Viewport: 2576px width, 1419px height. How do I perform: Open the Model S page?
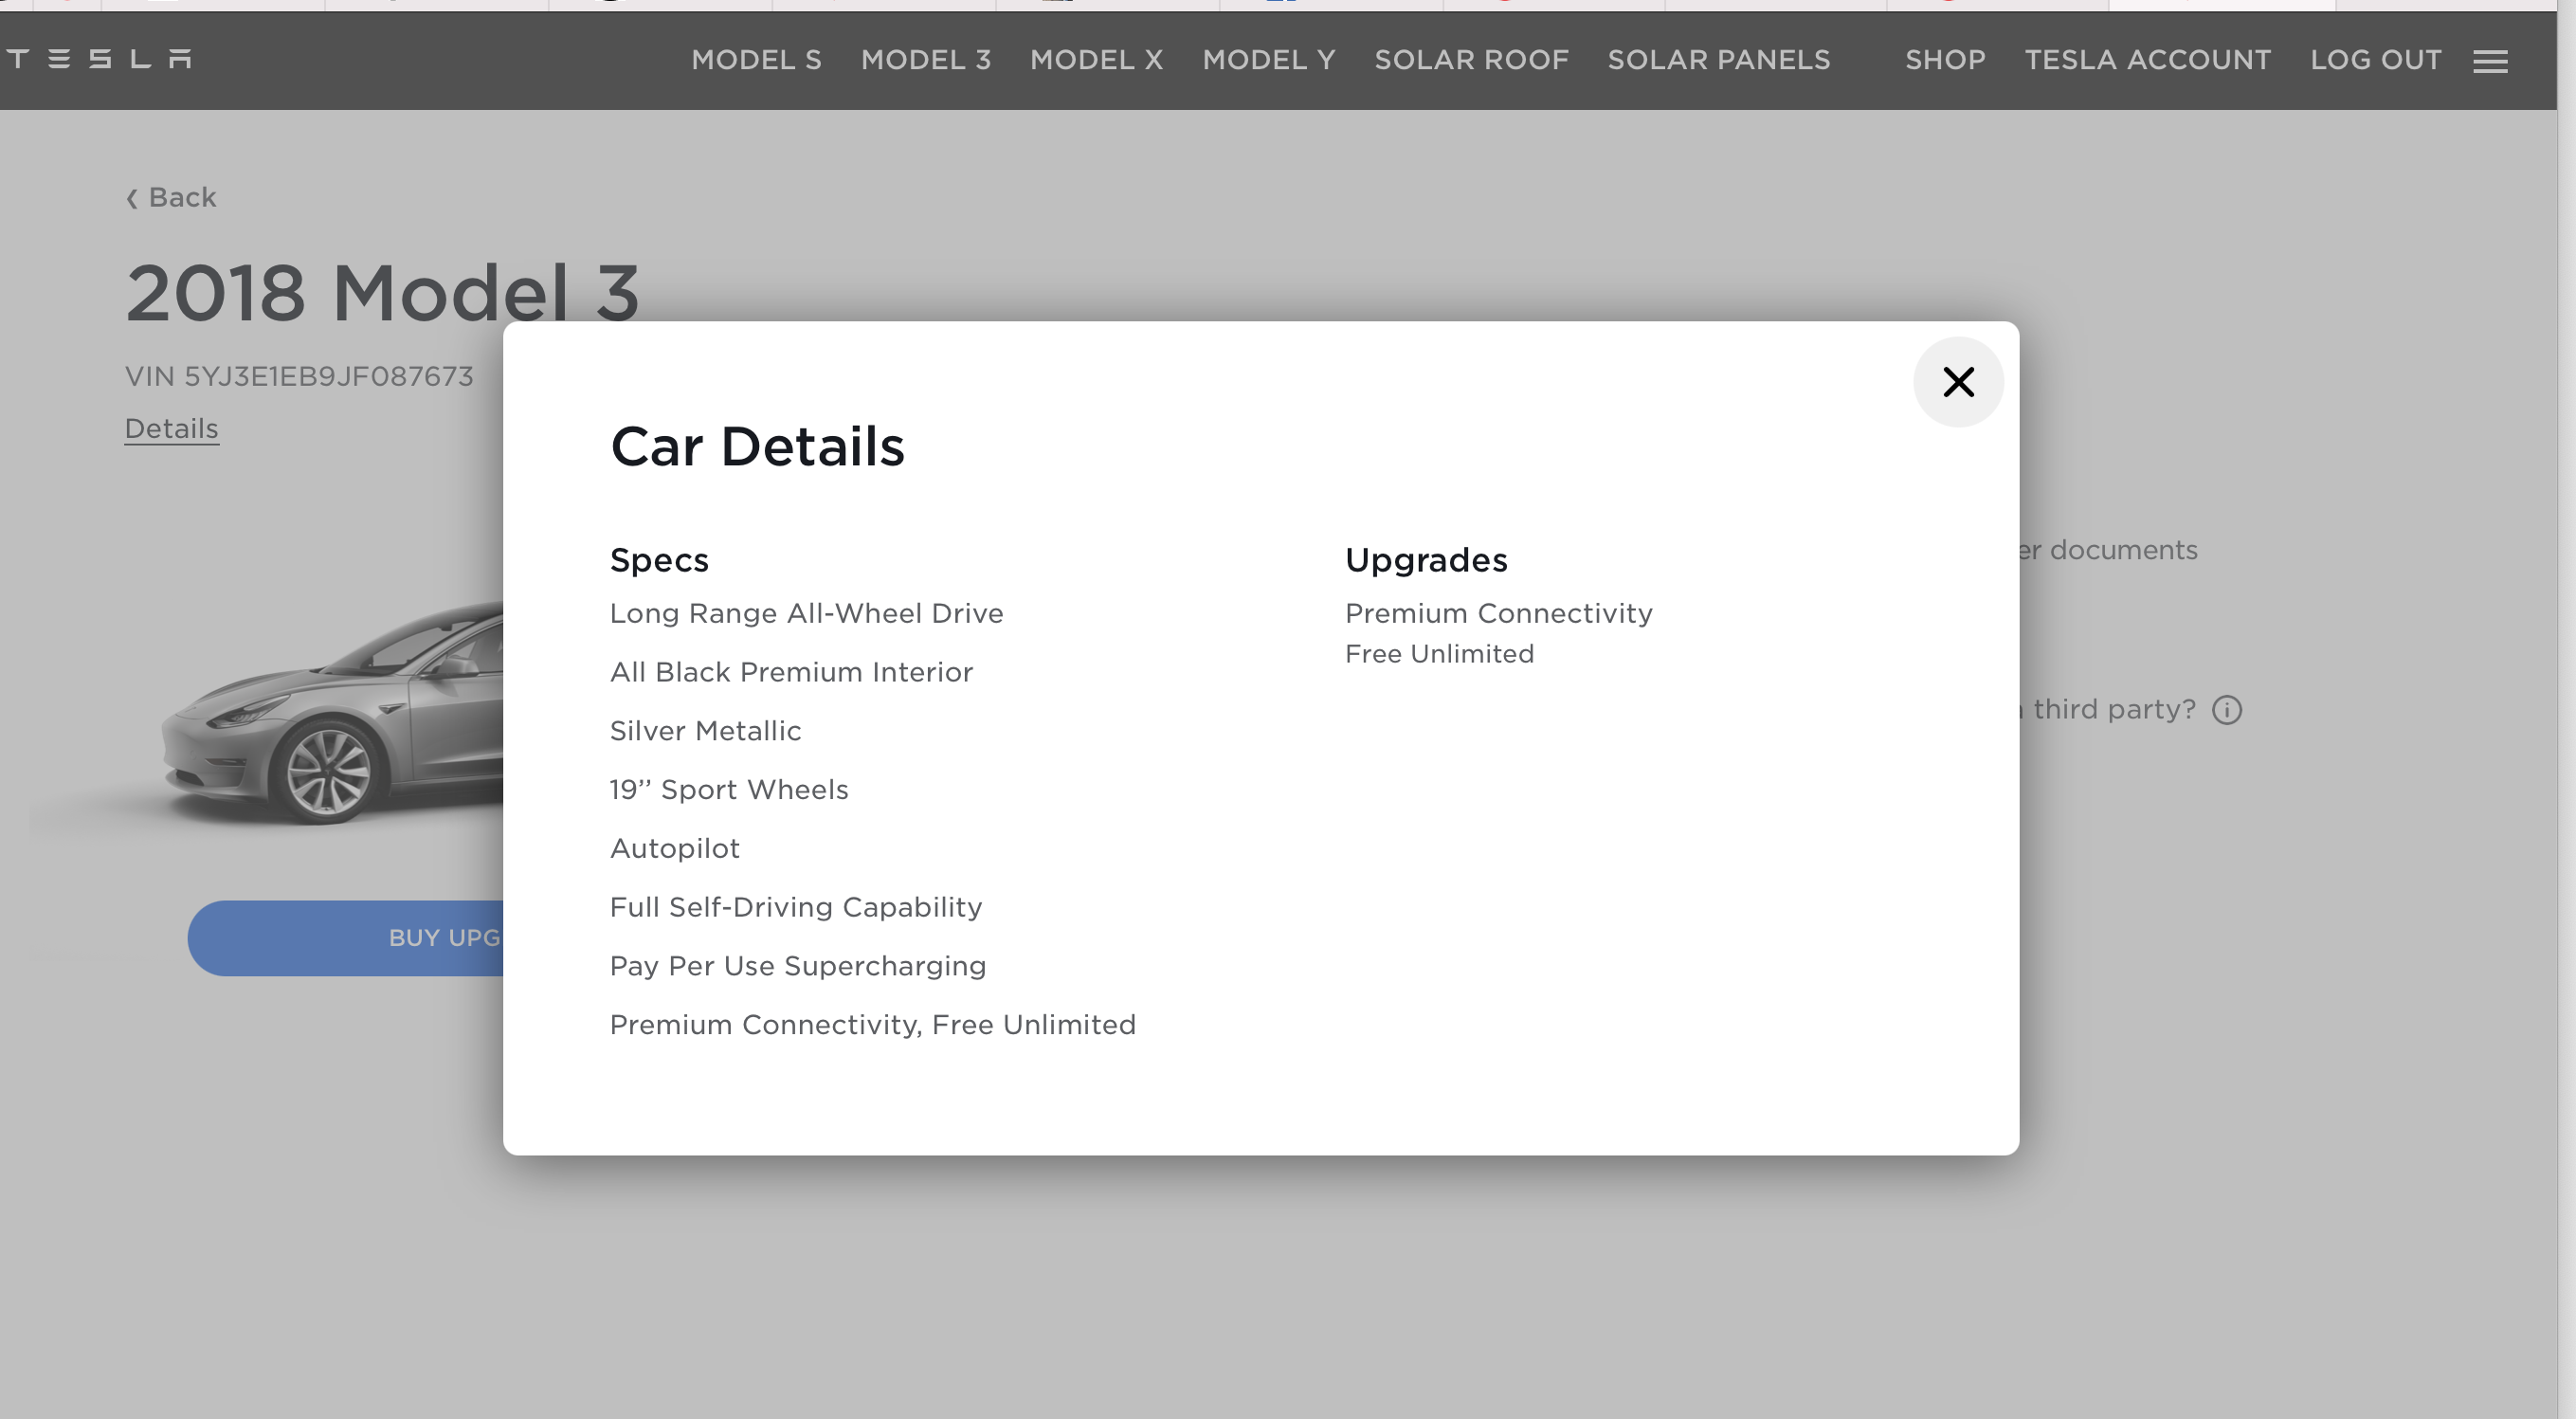point(756,60)
